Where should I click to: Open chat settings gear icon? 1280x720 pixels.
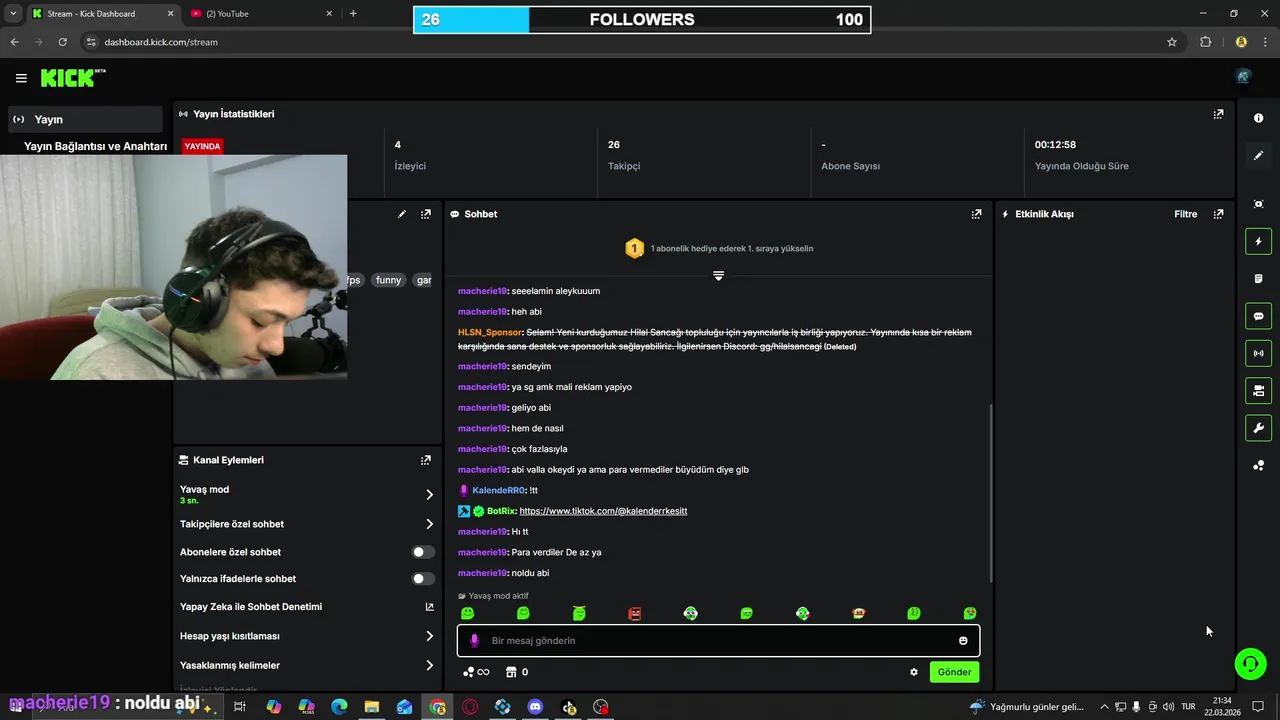[x=913, y=672]
